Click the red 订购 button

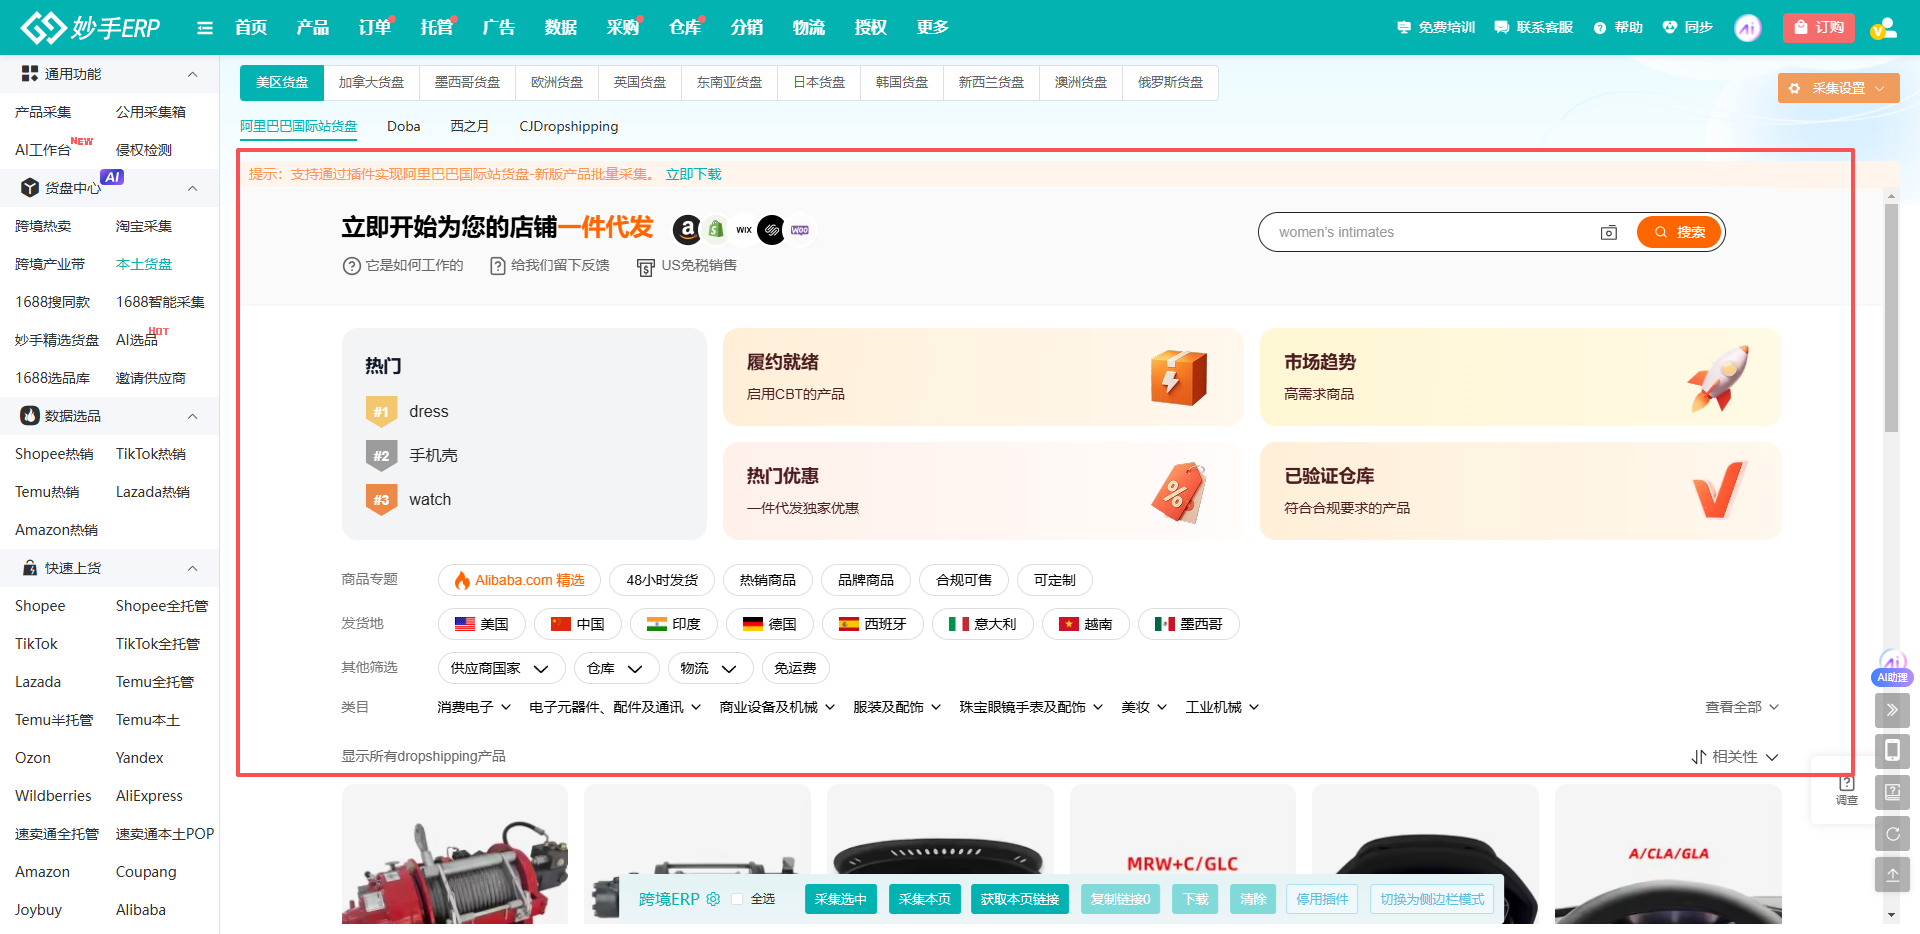click(1819, 28)
